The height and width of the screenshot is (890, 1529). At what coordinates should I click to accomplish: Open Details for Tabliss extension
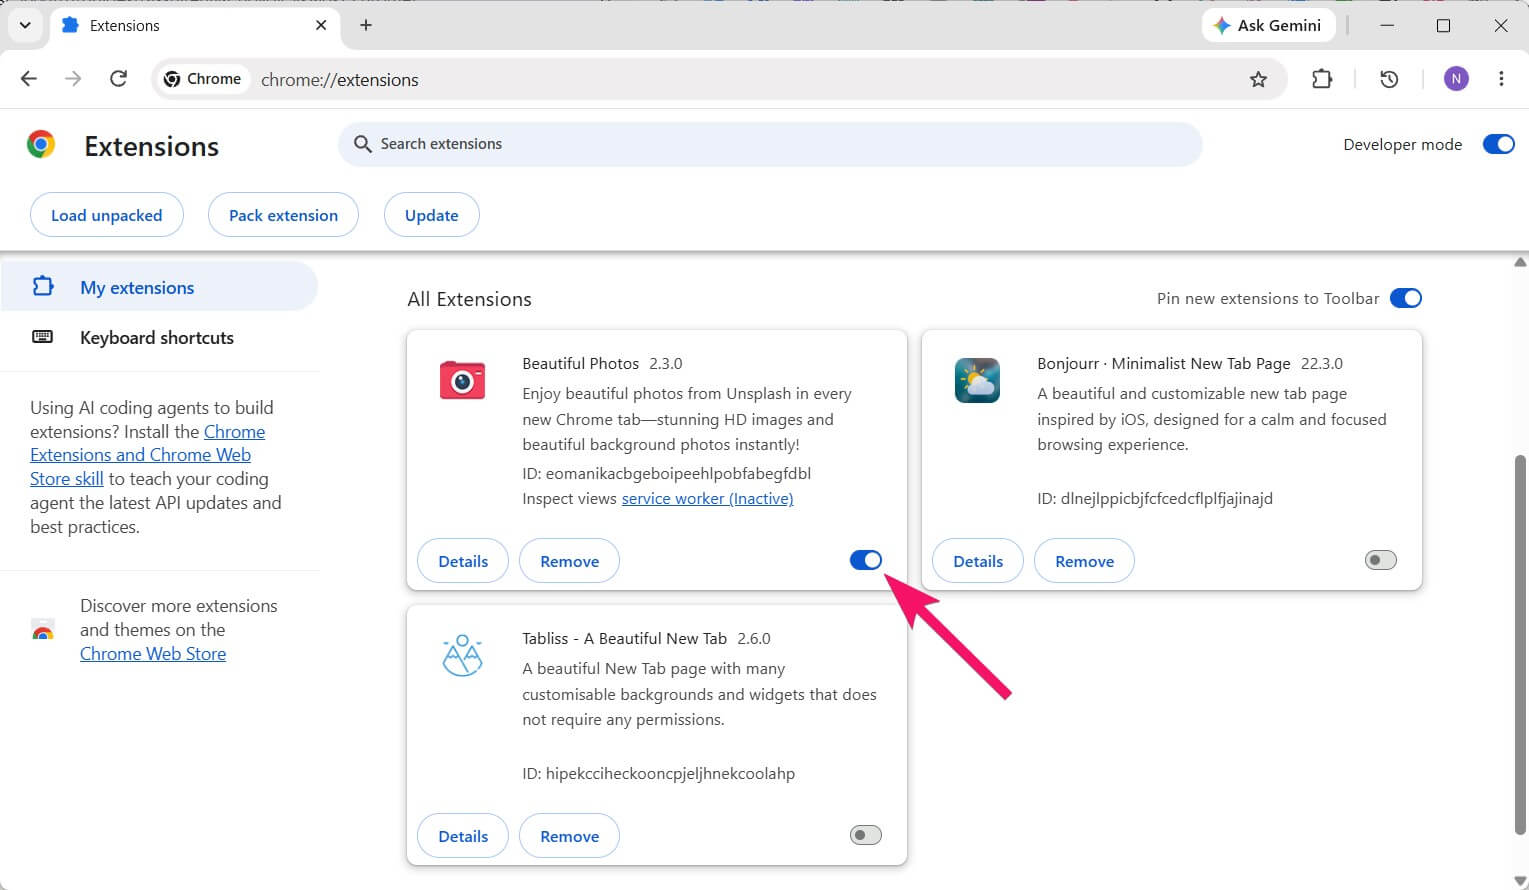click(463, 836)
